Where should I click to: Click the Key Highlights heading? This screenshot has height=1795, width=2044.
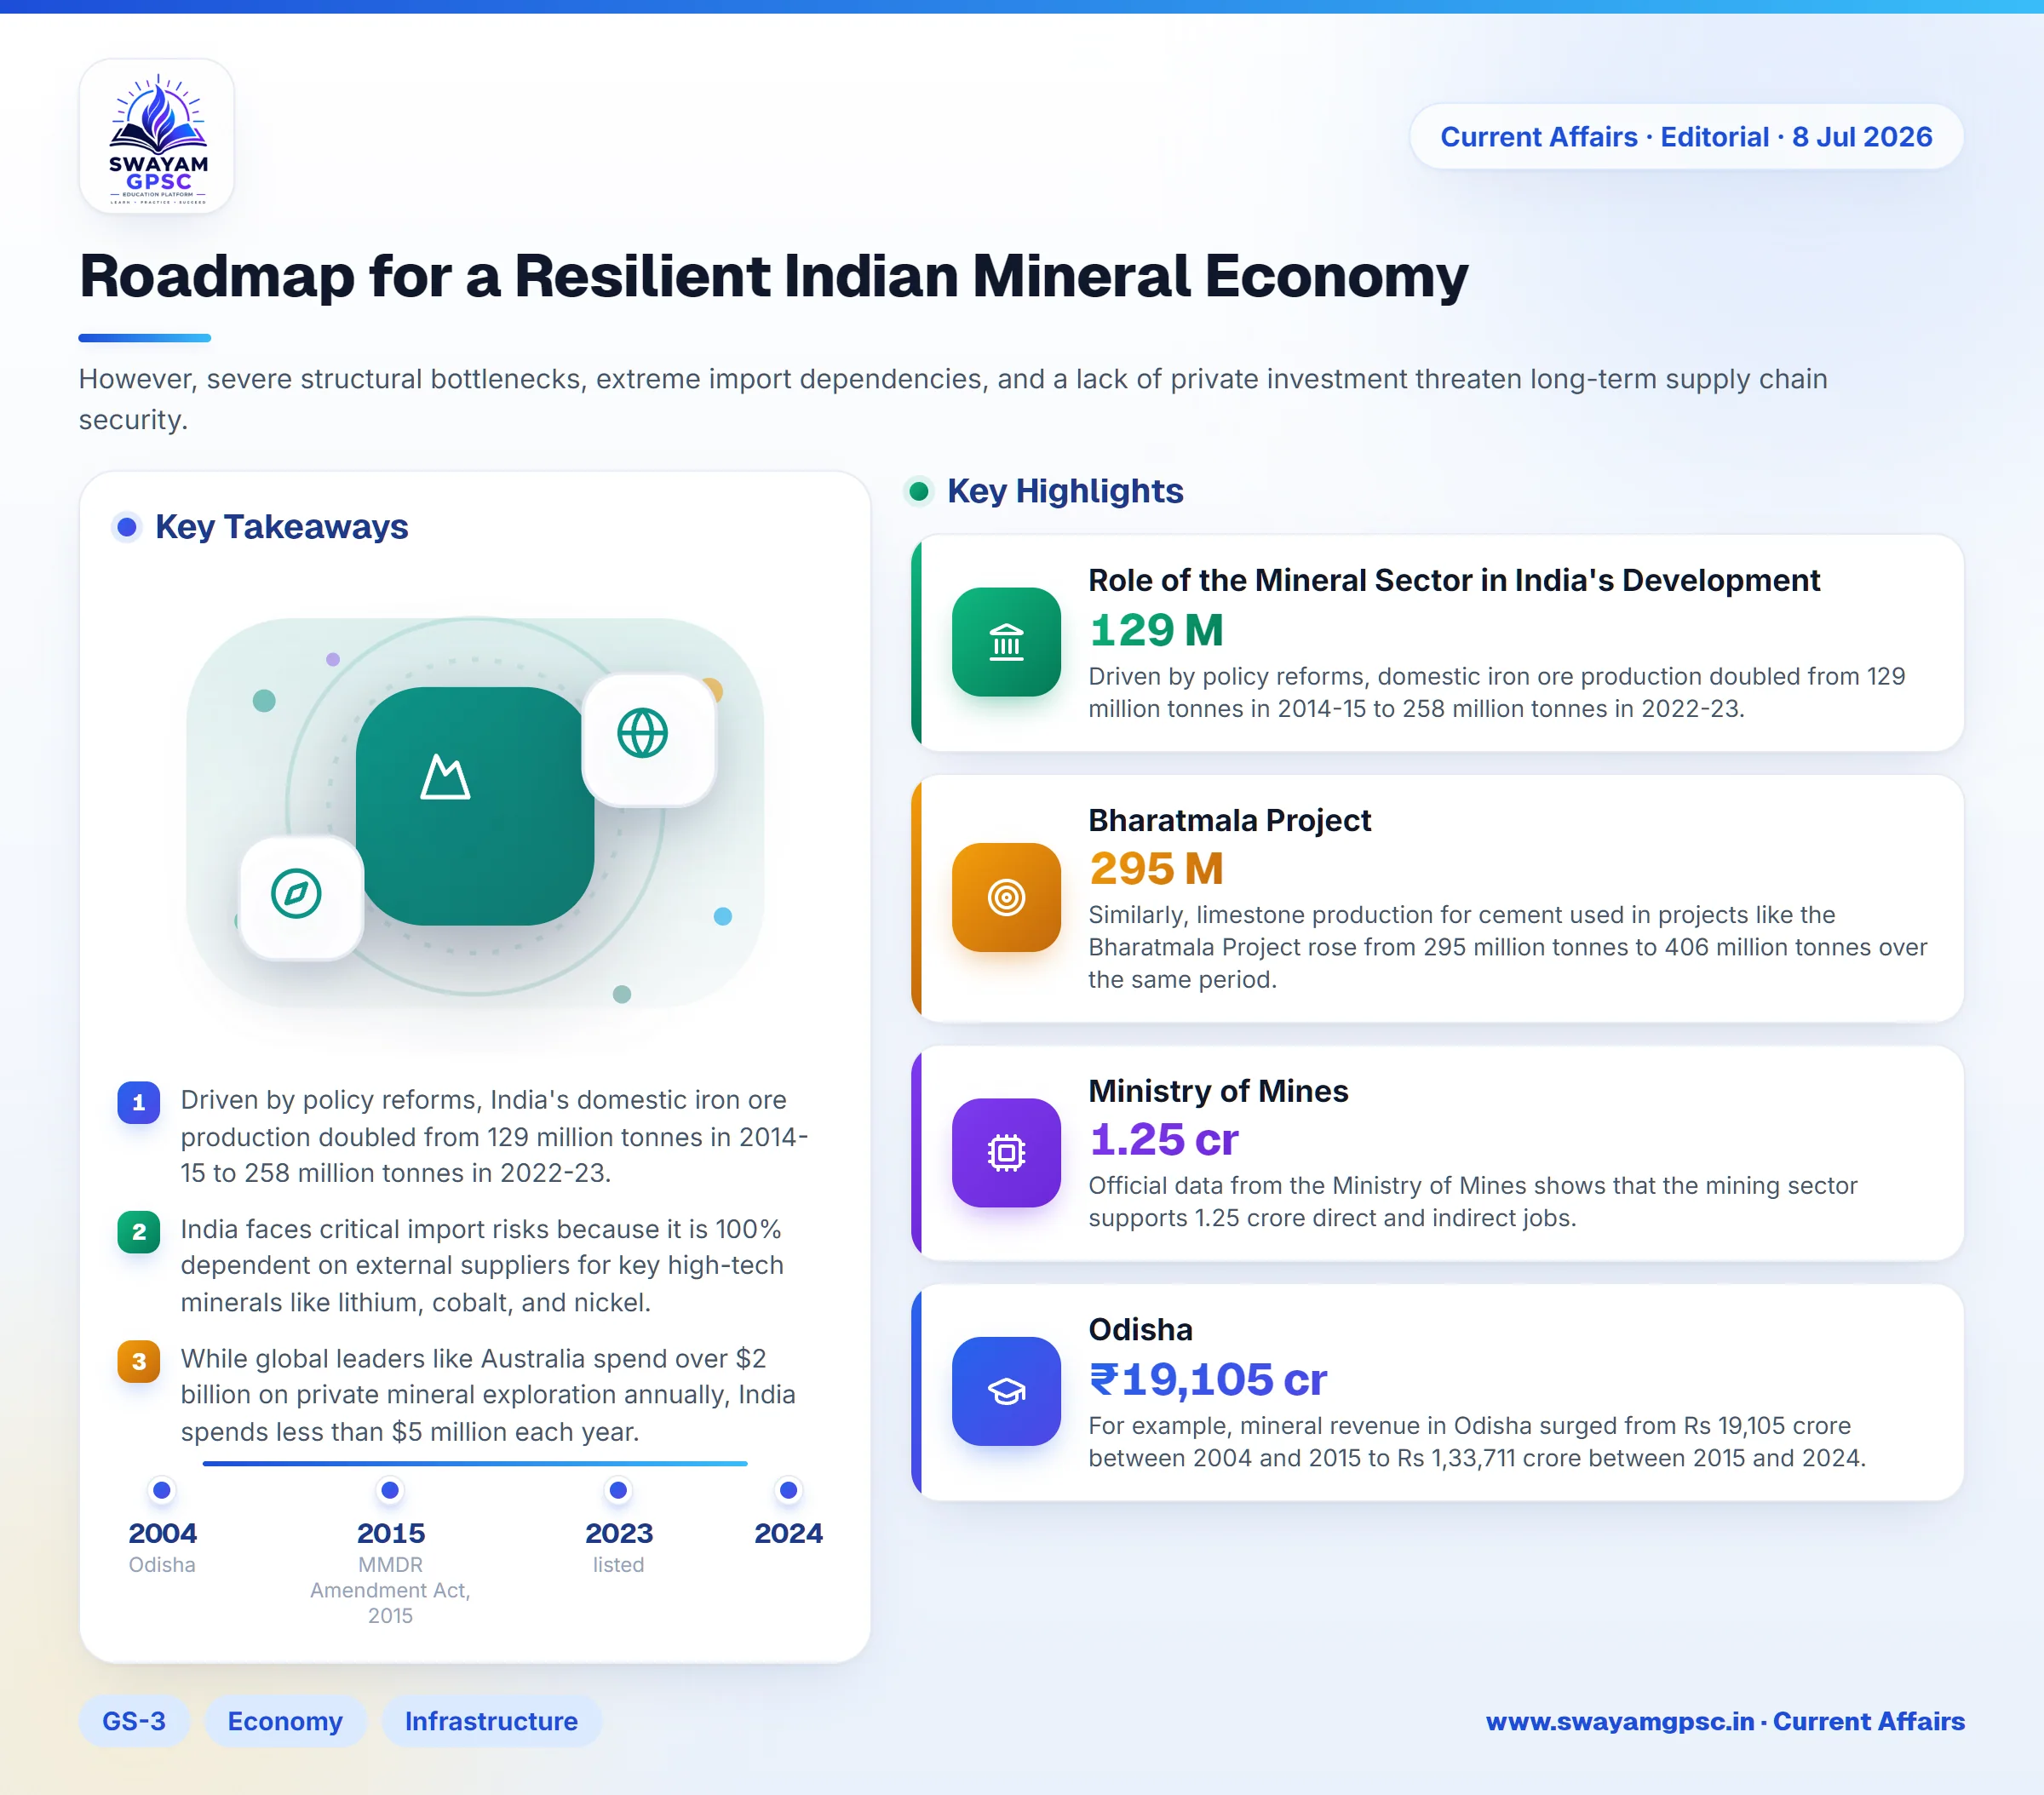click(x=1065, y=491)
